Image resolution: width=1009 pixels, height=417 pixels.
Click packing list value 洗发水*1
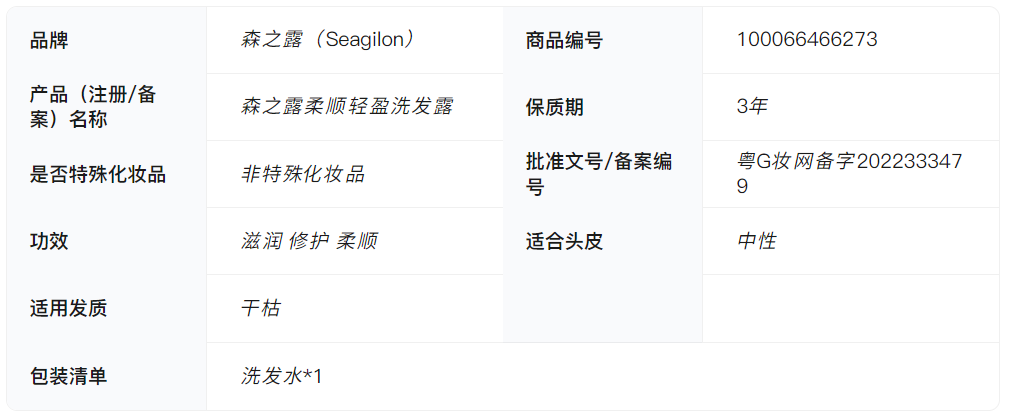coord(281,376)
